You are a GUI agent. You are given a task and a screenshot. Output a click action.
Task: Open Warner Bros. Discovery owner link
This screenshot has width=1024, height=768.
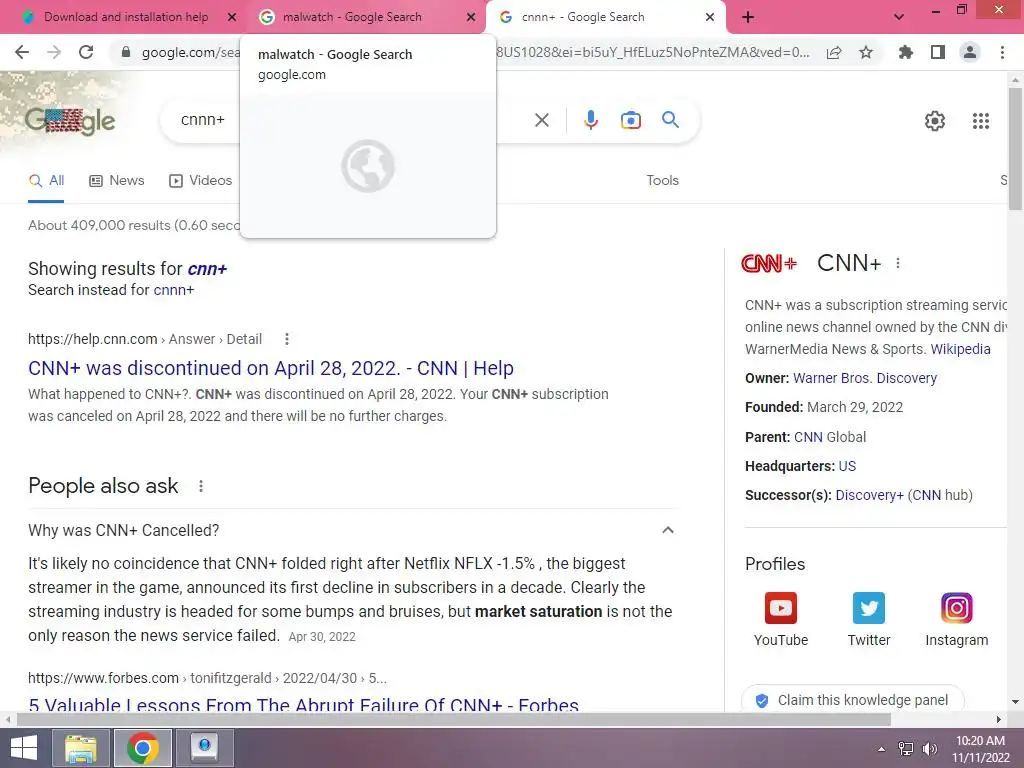coord(865,378)
